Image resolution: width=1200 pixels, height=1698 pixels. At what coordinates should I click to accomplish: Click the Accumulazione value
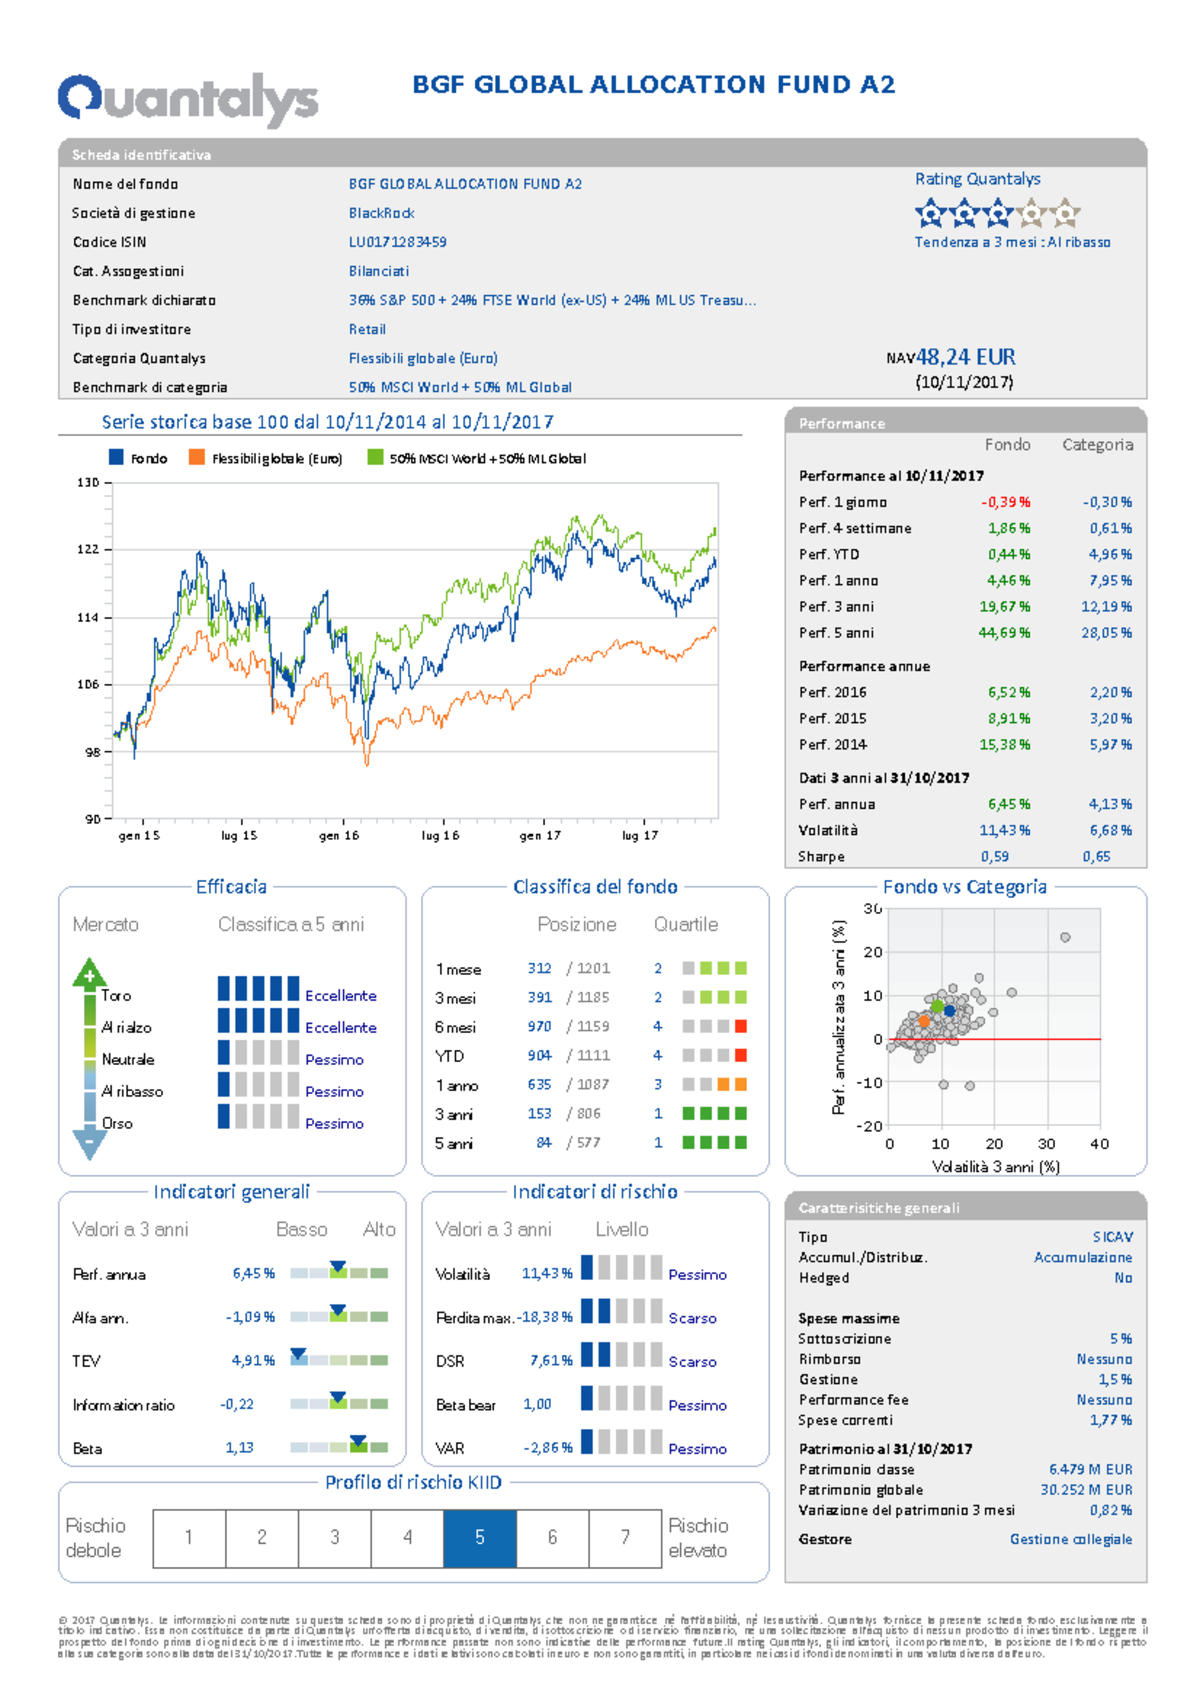[x=1083, y=1257]
